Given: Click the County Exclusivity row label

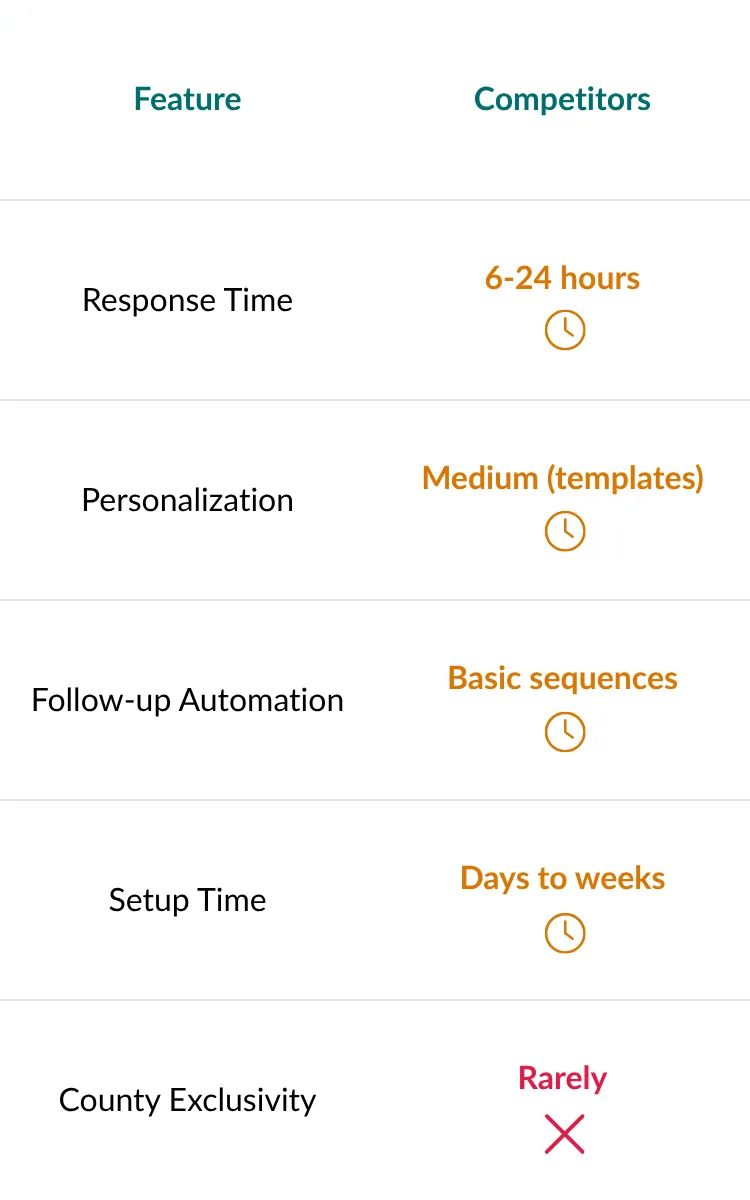Looking at the screenshot, I should pos(188,1100).
